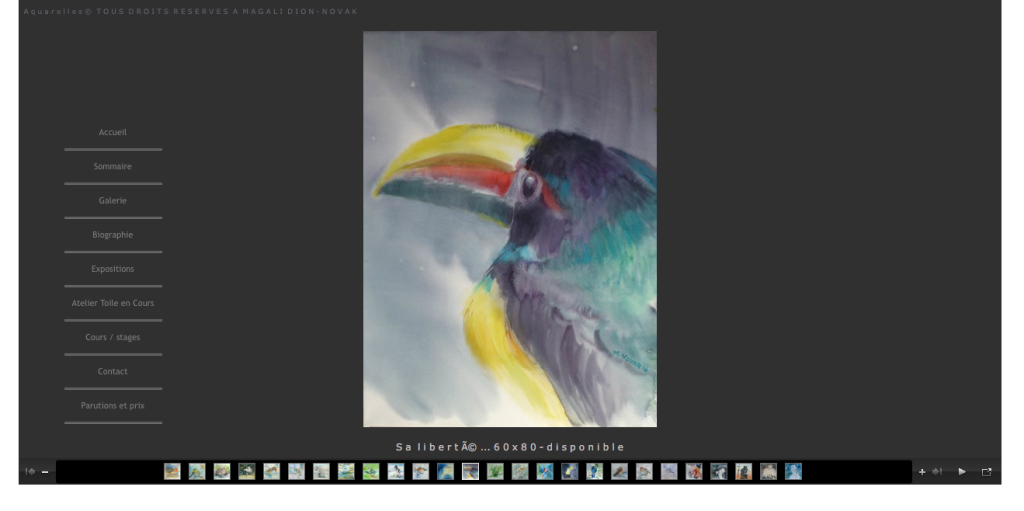Open the Accueil menu item
This screenshot has width=1024, height=511.
113,132
